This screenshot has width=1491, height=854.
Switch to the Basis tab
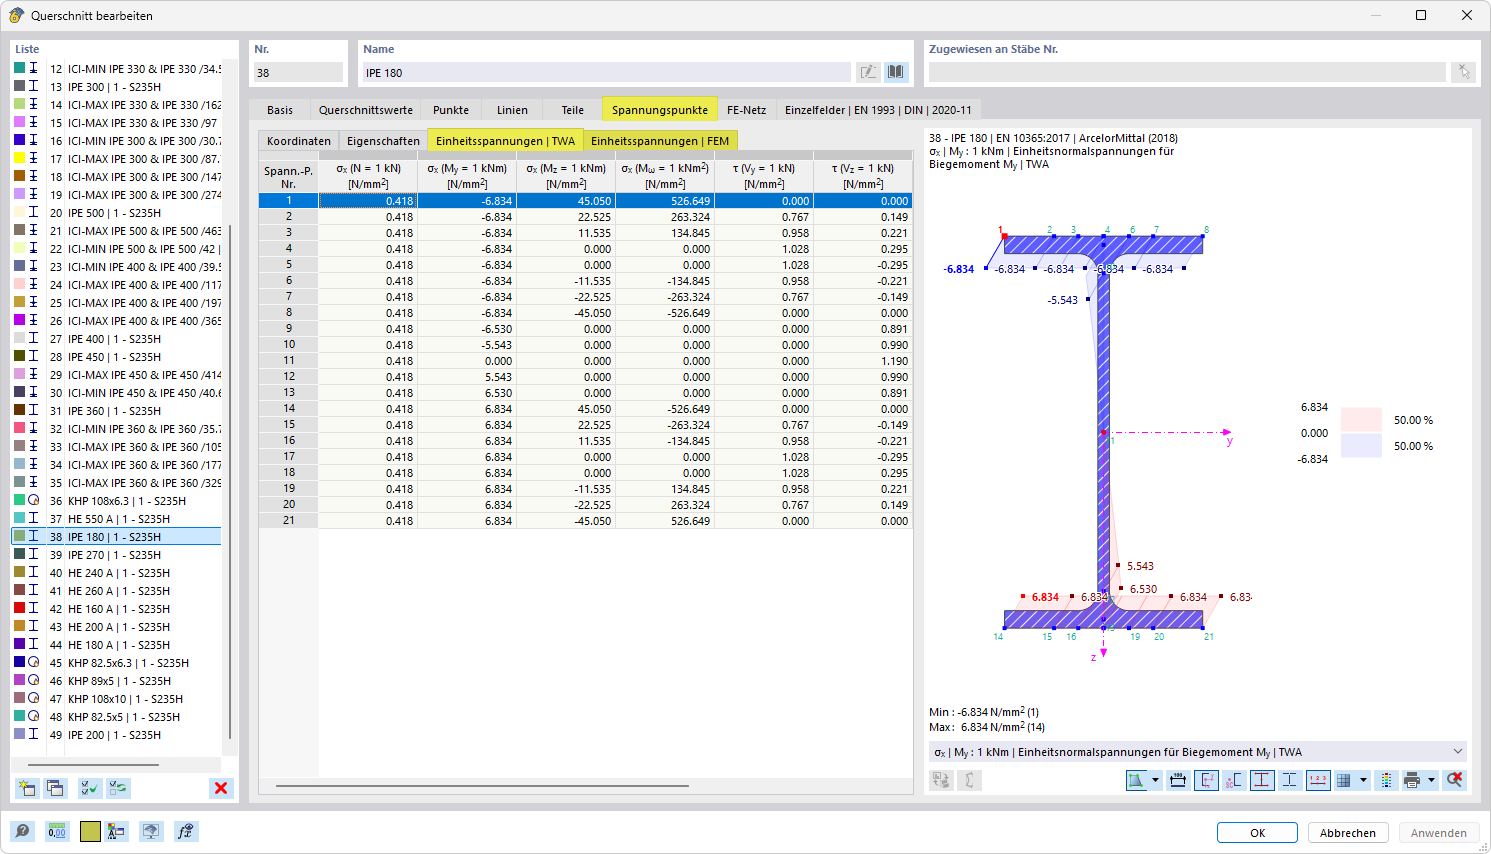point(280,110)
